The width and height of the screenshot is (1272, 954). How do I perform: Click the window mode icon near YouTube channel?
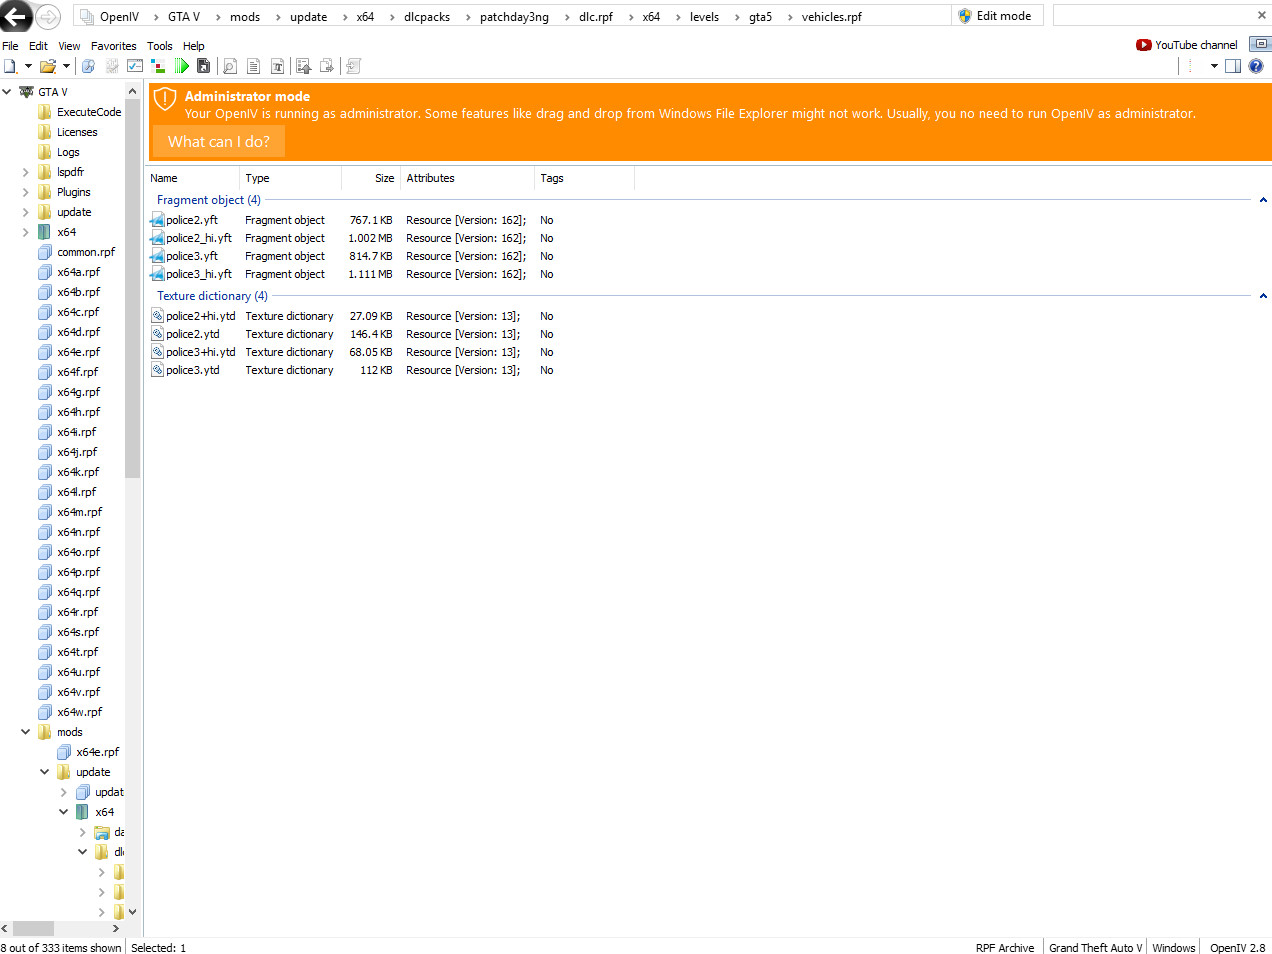click(x=1260, y=44)
